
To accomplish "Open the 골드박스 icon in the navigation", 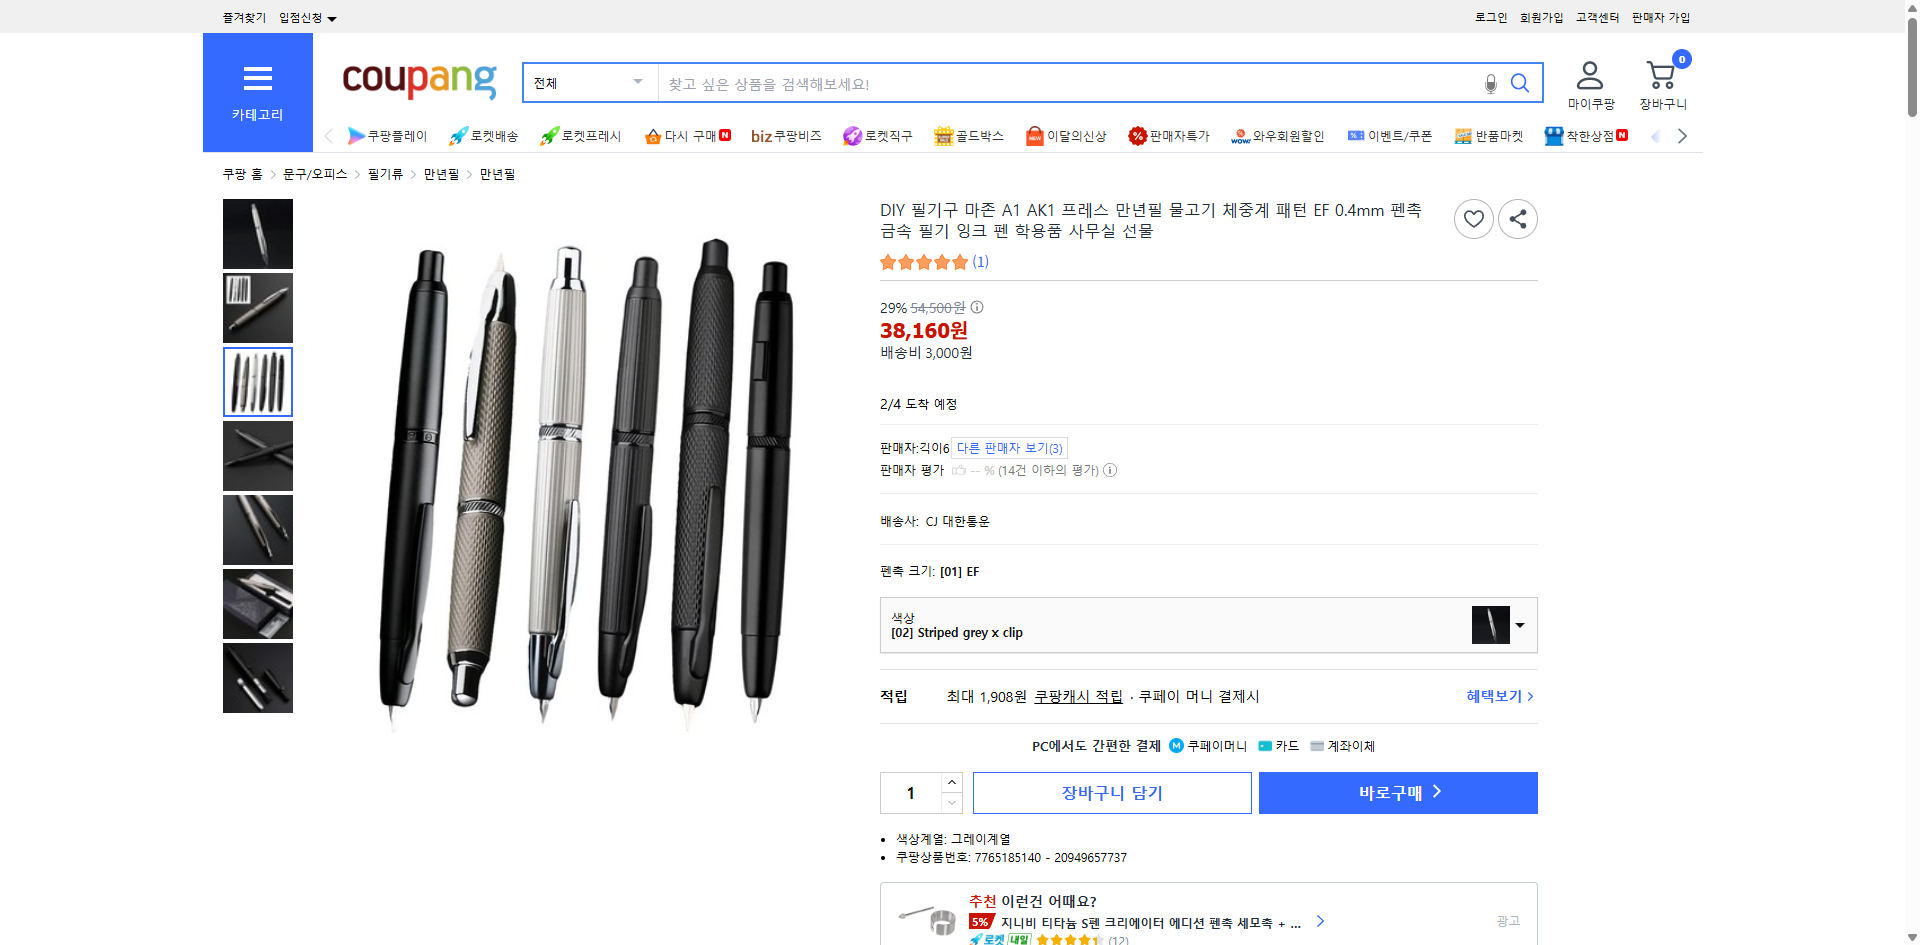I will coord(943,135).
